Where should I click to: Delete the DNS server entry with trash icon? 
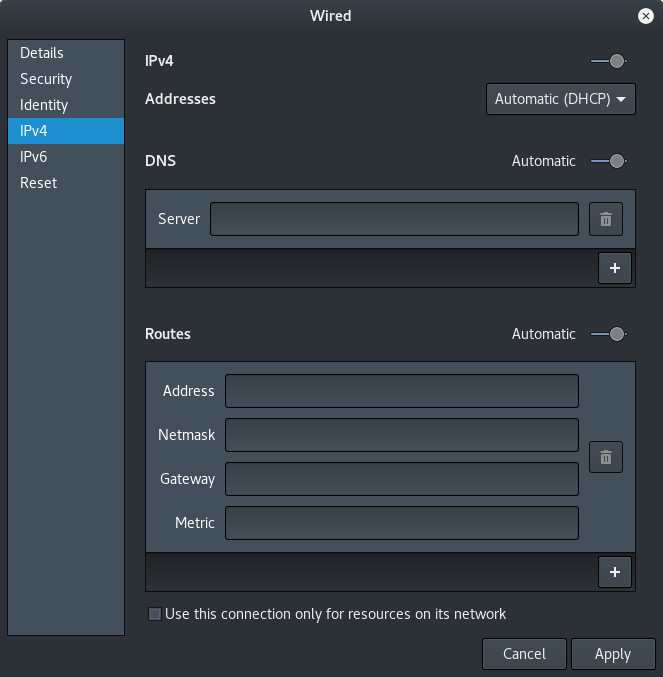pyautogui.click(x=605, y=219)
